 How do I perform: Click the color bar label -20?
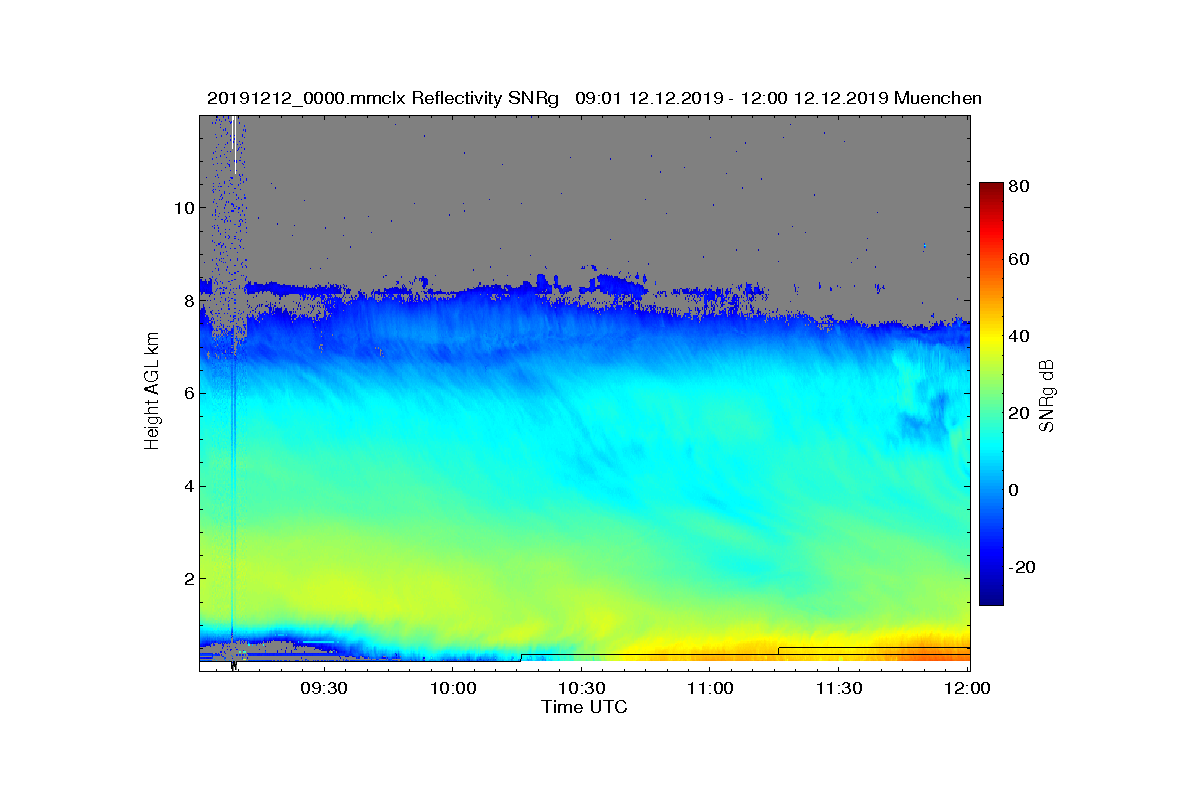coord(1022,567)
